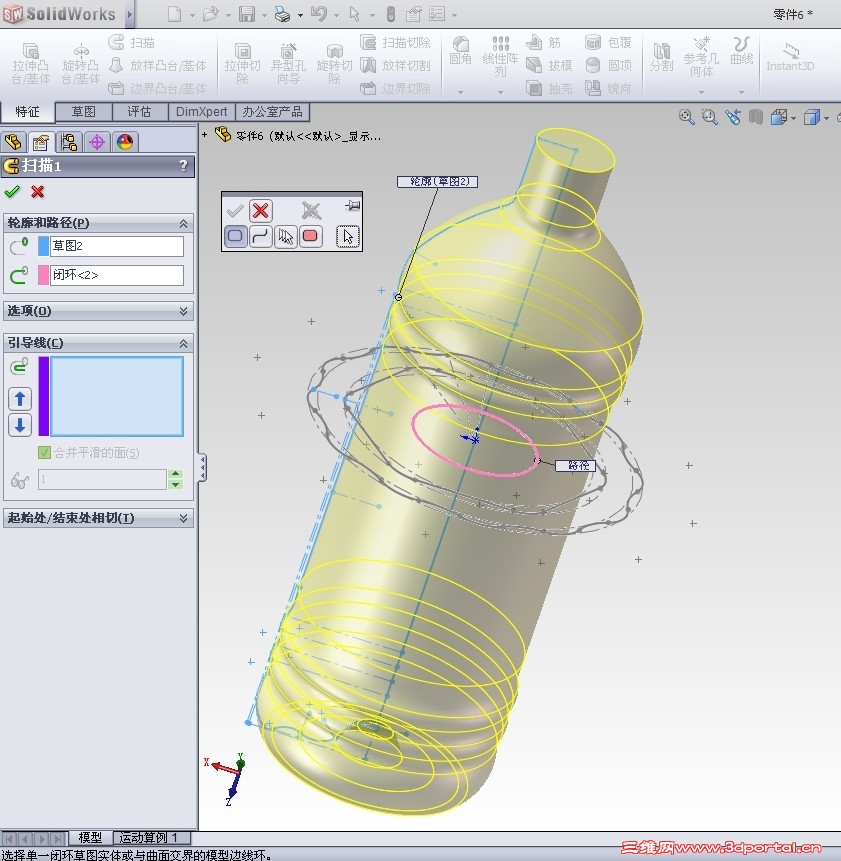The height and width of the screenshot is (861, 841).
Task: Choose region selection red option in popup
Action: tap(310, 236)
